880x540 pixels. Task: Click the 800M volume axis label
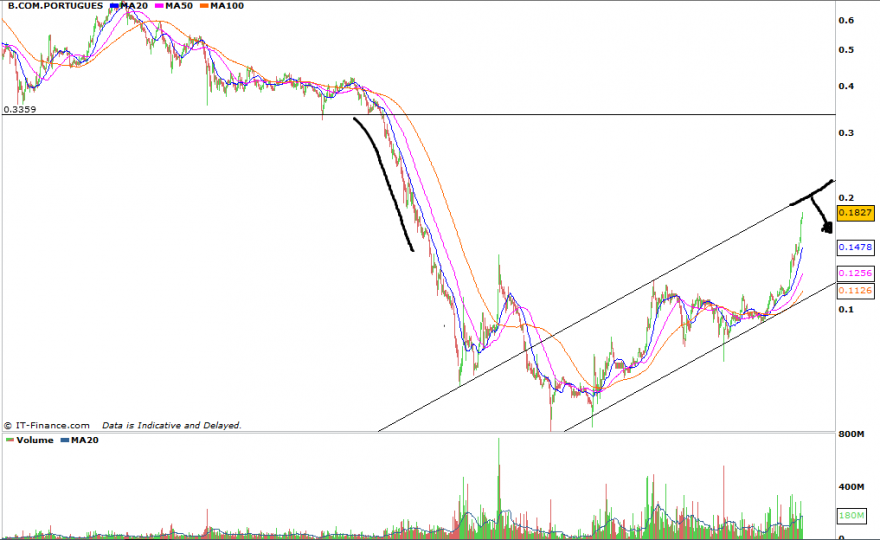[x=851, y=434]
